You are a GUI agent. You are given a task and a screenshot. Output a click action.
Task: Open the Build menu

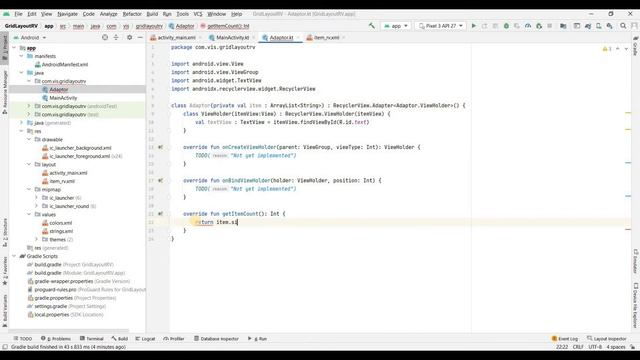152,14
